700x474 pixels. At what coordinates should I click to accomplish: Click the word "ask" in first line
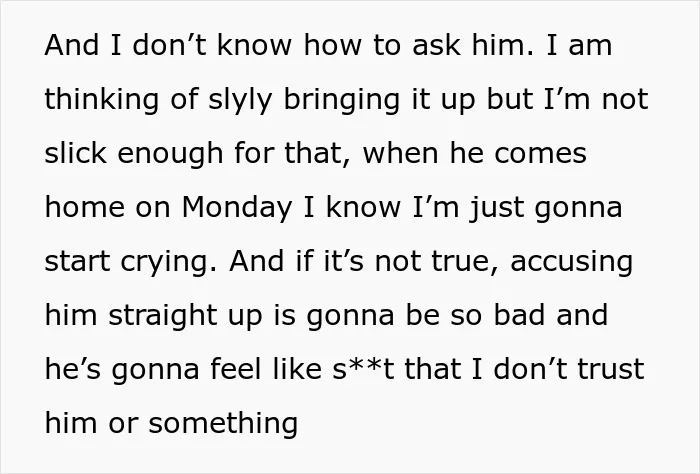pyautogui.click(x=436, y=45)
